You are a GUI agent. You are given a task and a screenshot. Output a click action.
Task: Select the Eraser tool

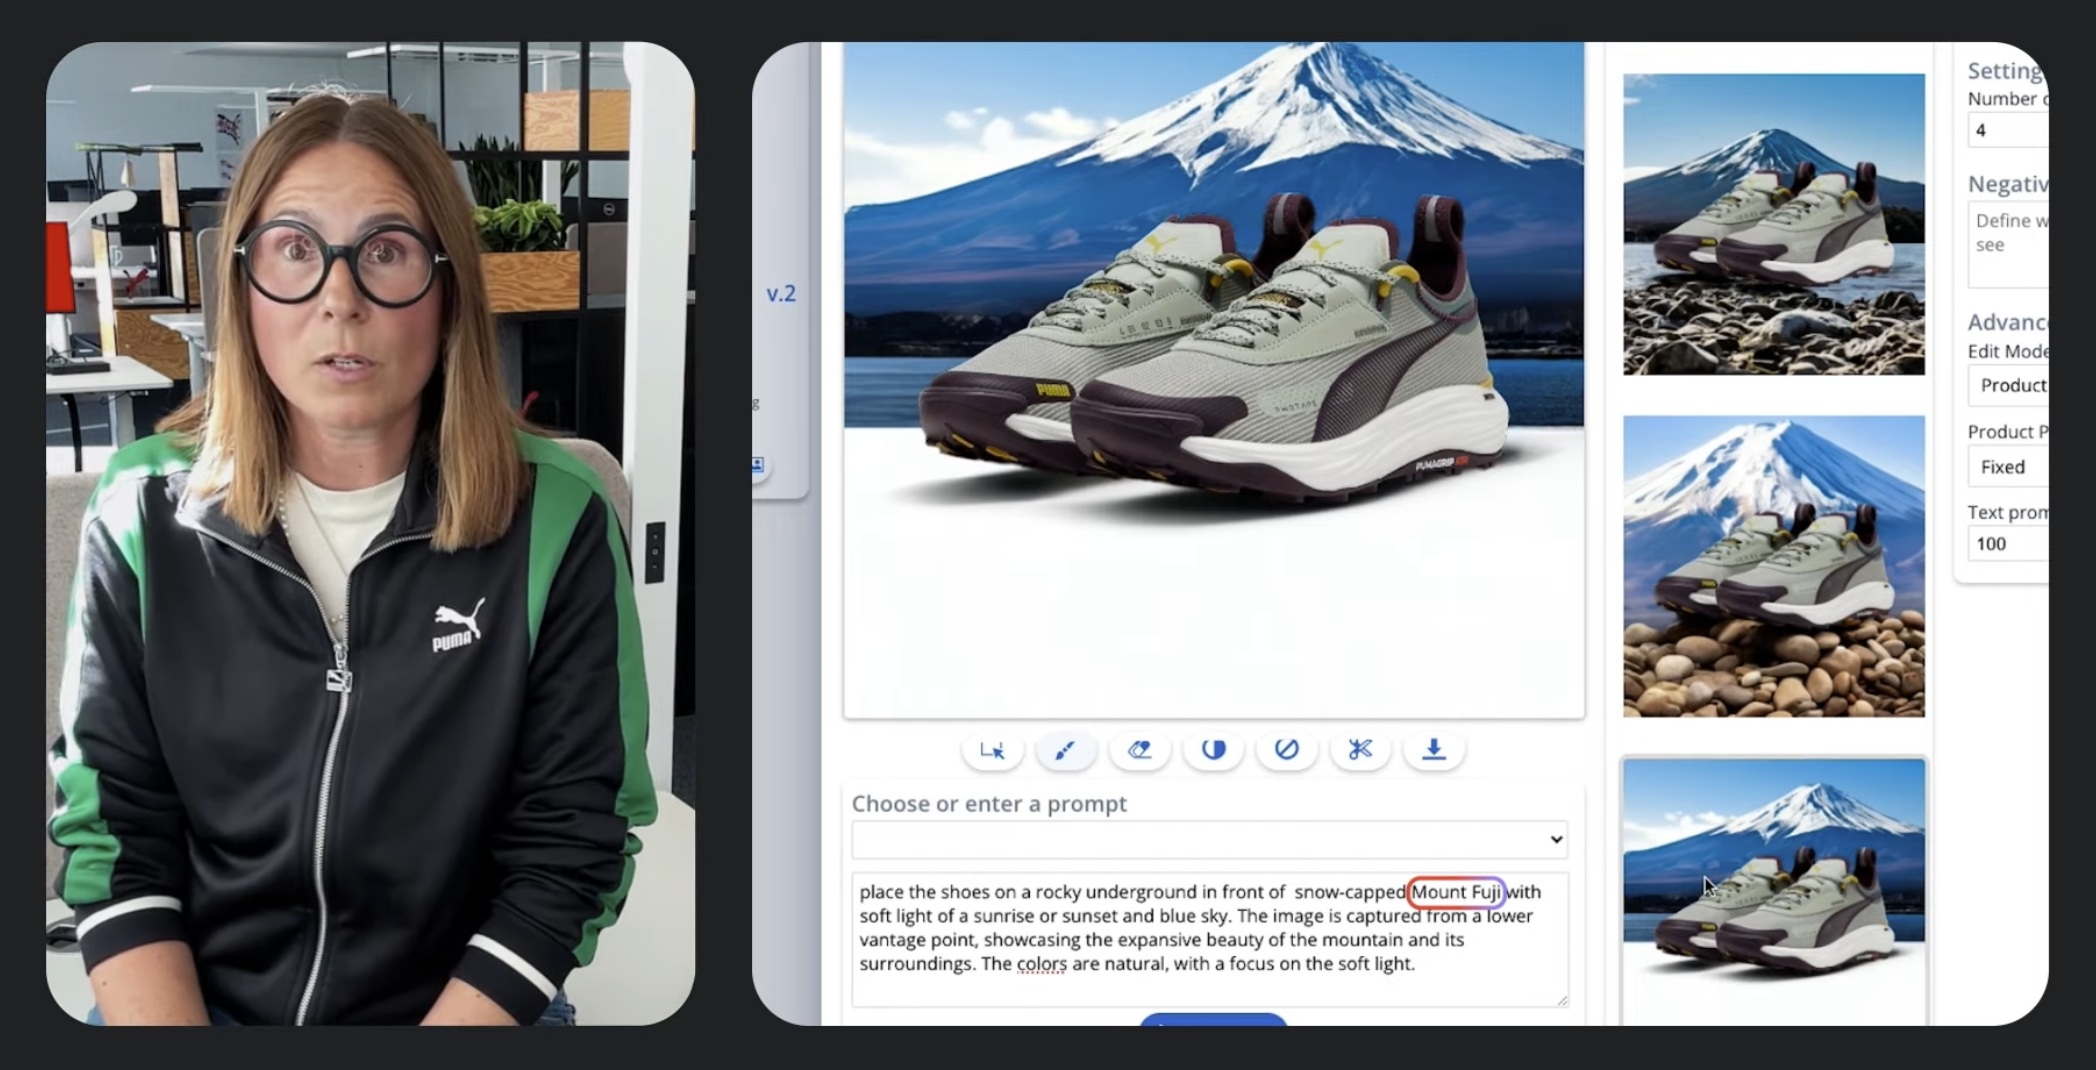[x=1140, y=750]
